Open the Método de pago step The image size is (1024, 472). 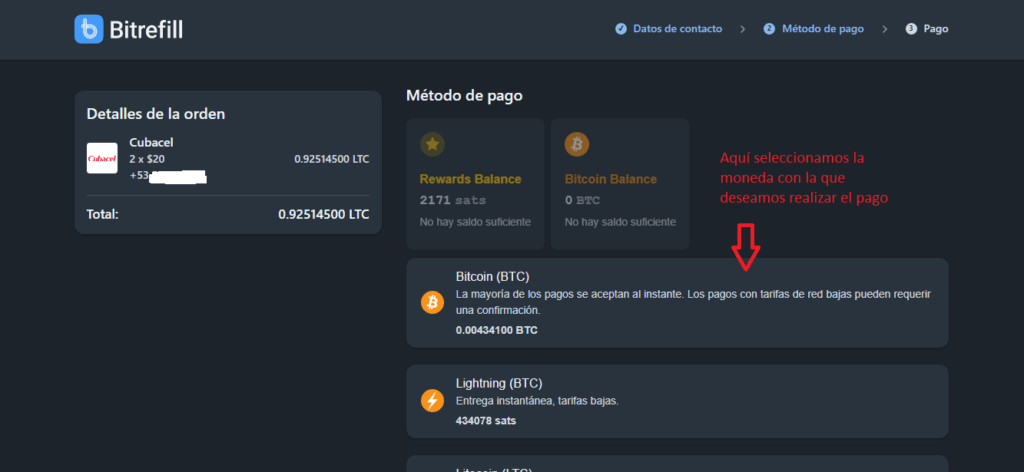pos(823,29)
